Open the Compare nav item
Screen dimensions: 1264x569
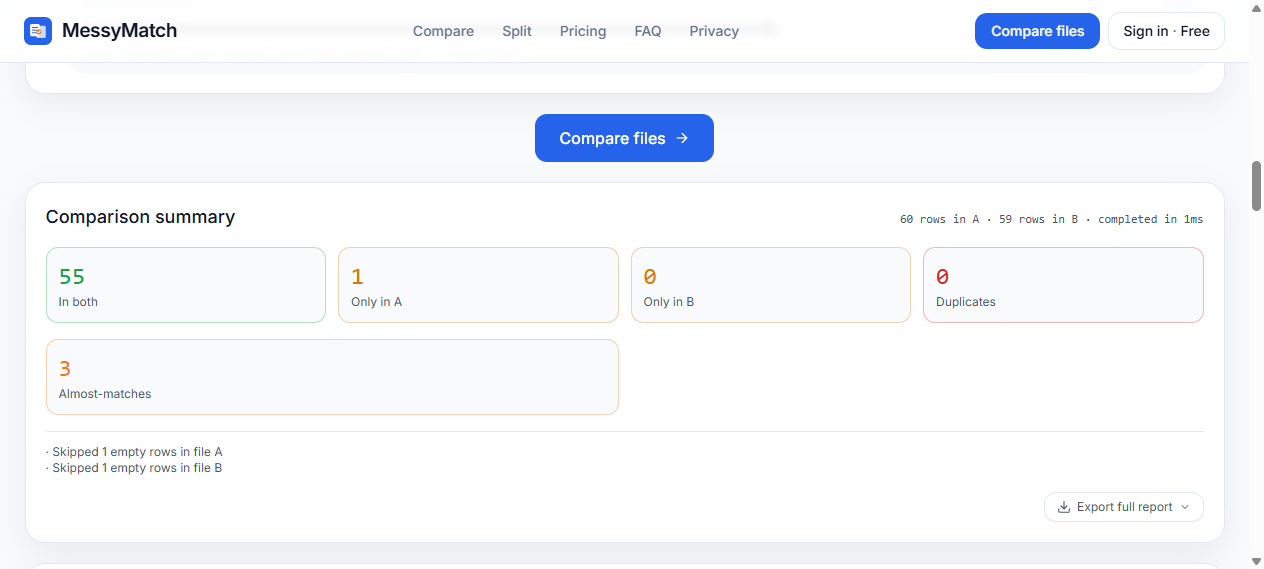point(443,31)
